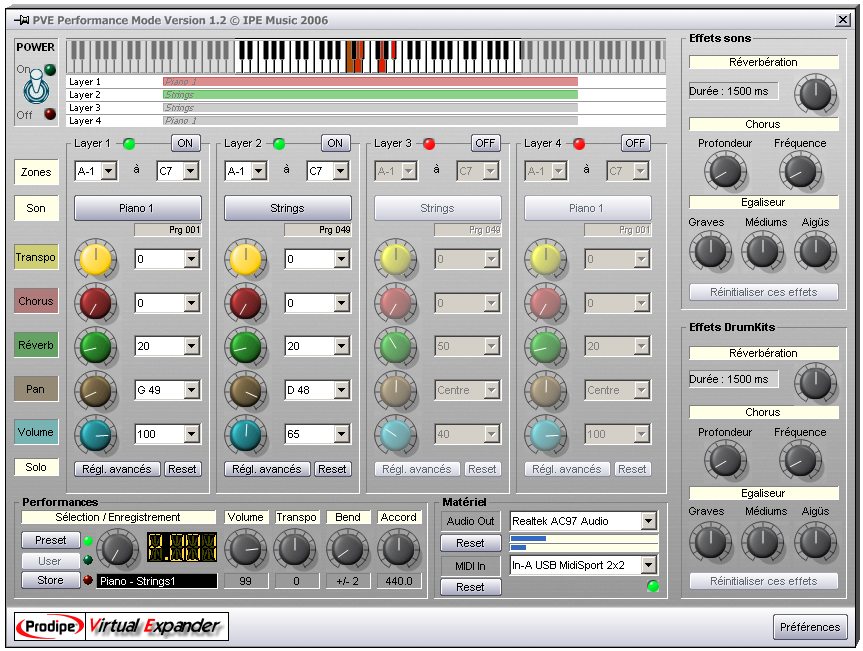863x651 pixels.
Task: Click the yellow Transpo knob in Layer 1
Action: [x=95, y=260]
